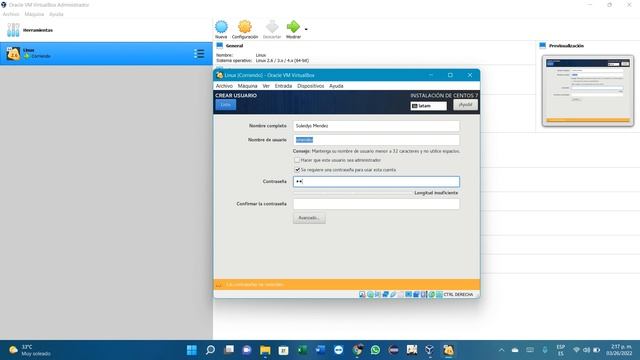Open Wi-Fi network tray icon
The width and height of the screenshot is (640, 360).
pyautogui.click(x=576, y=350)
